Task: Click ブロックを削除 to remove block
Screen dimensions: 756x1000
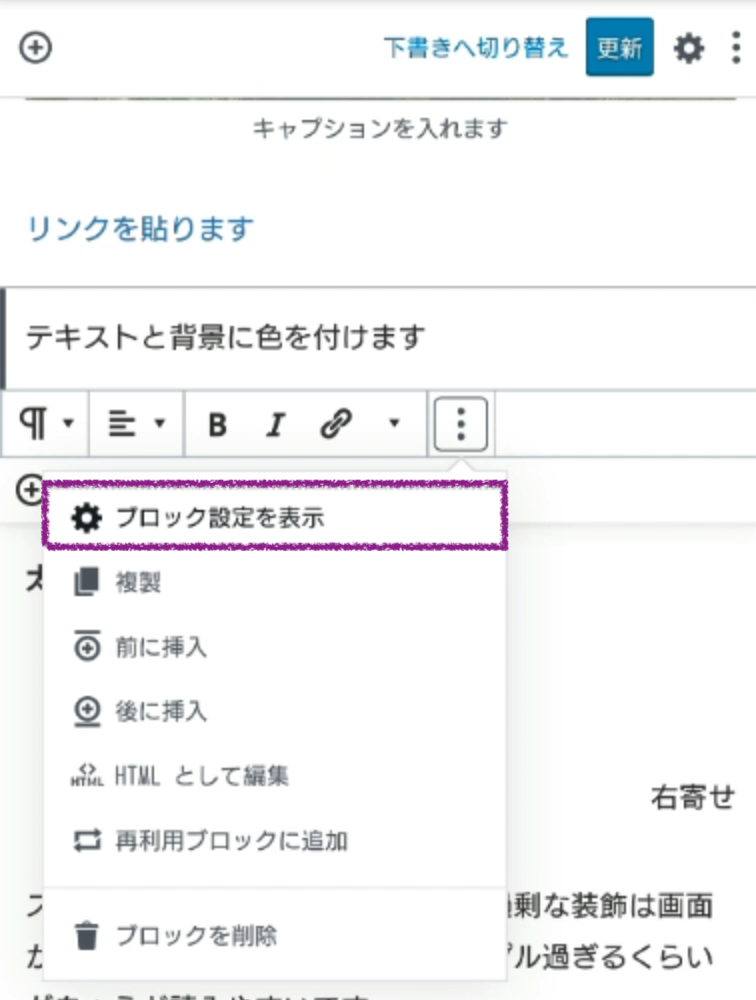Action: pos(195,936)
